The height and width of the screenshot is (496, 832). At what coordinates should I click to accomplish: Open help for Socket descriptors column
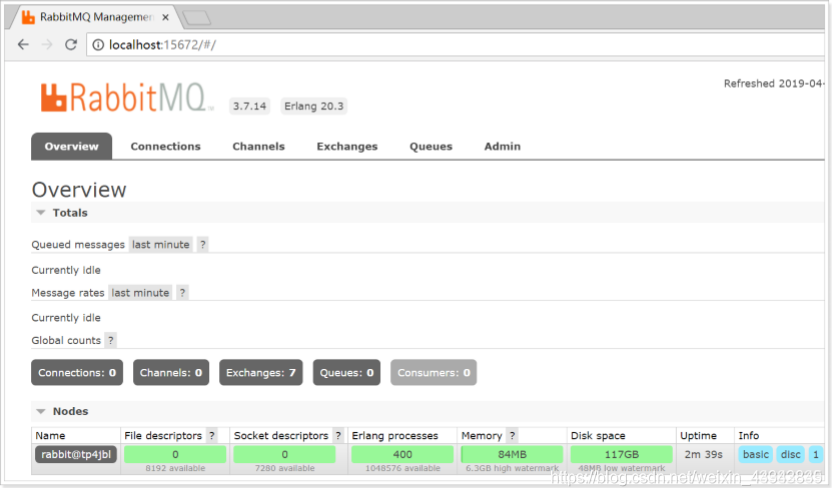338,436
